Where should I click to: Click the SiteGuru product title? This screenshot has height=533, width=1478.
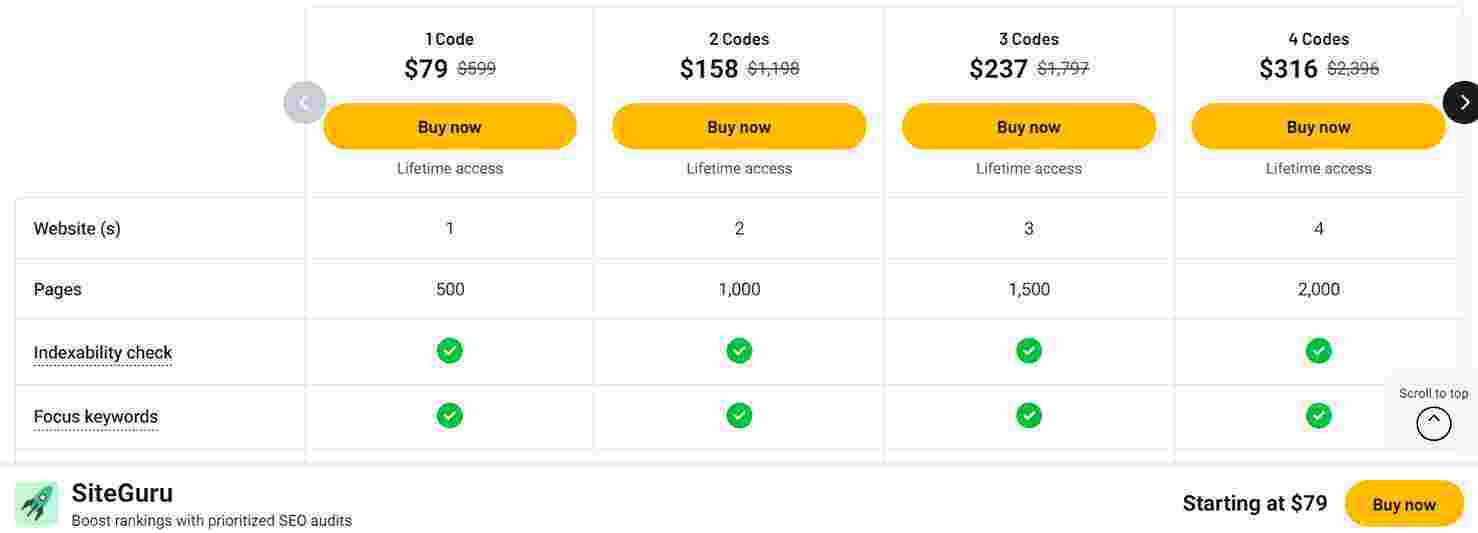coord(122,493)
